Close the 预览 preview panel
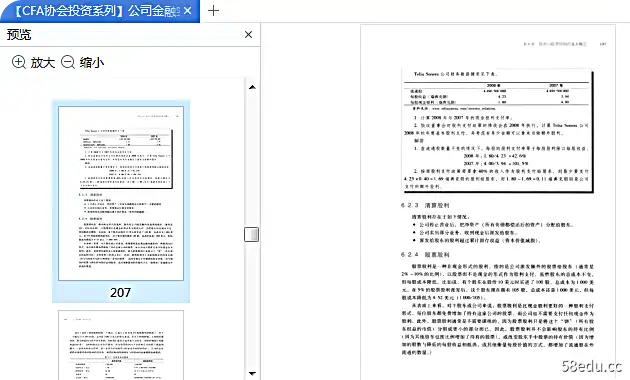Screen dimensions: 630x380 248,35
